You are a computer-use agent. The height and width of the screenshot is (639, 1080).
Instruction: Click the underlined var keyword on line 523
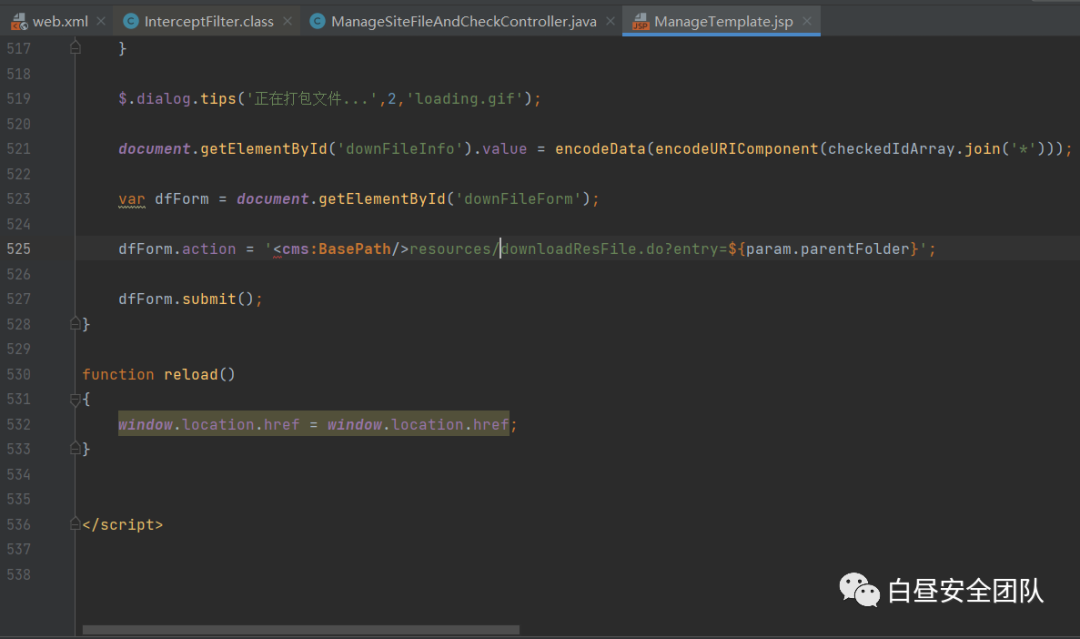pos(132,199)
